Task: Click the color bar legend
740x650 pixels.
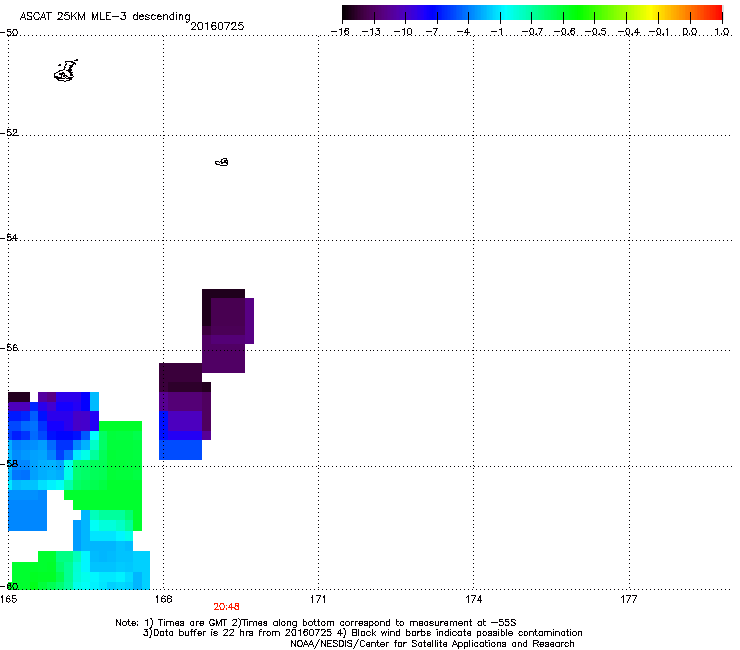Action: pos(532,13)
